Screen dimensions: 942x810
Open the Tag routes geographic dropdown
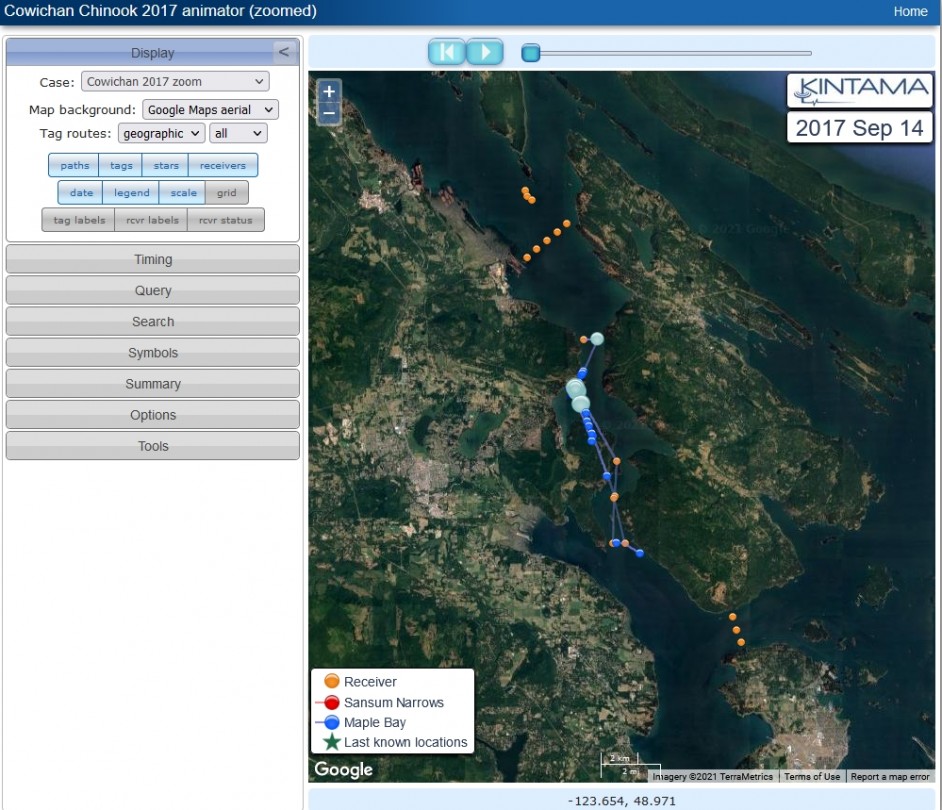[161, 133]
